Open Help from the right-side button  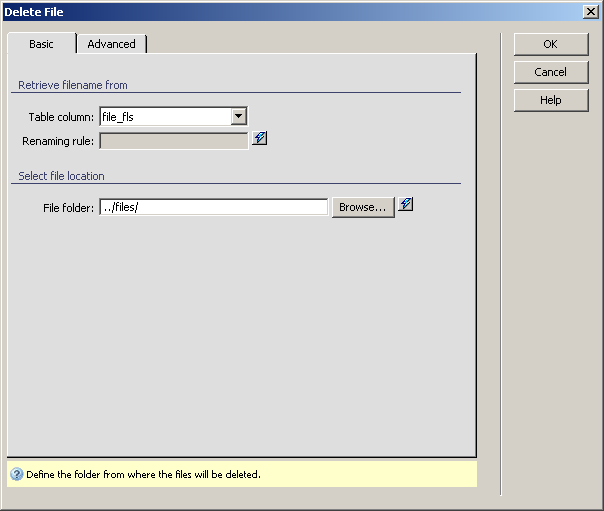pyautogui.click(x=550, y=100)
